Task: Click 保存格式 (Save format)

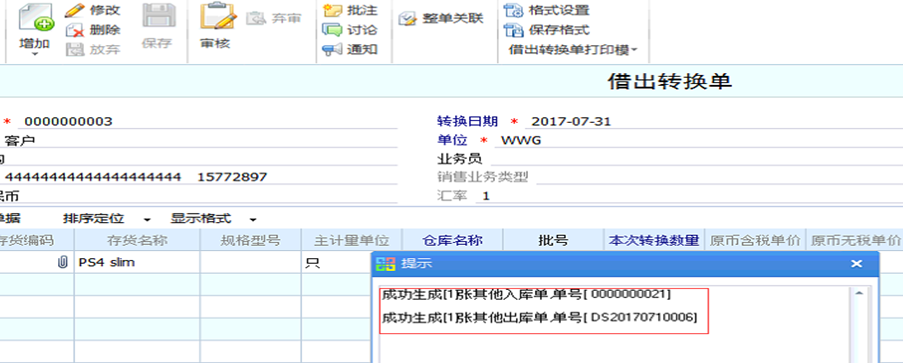Action: click(547, 30)
